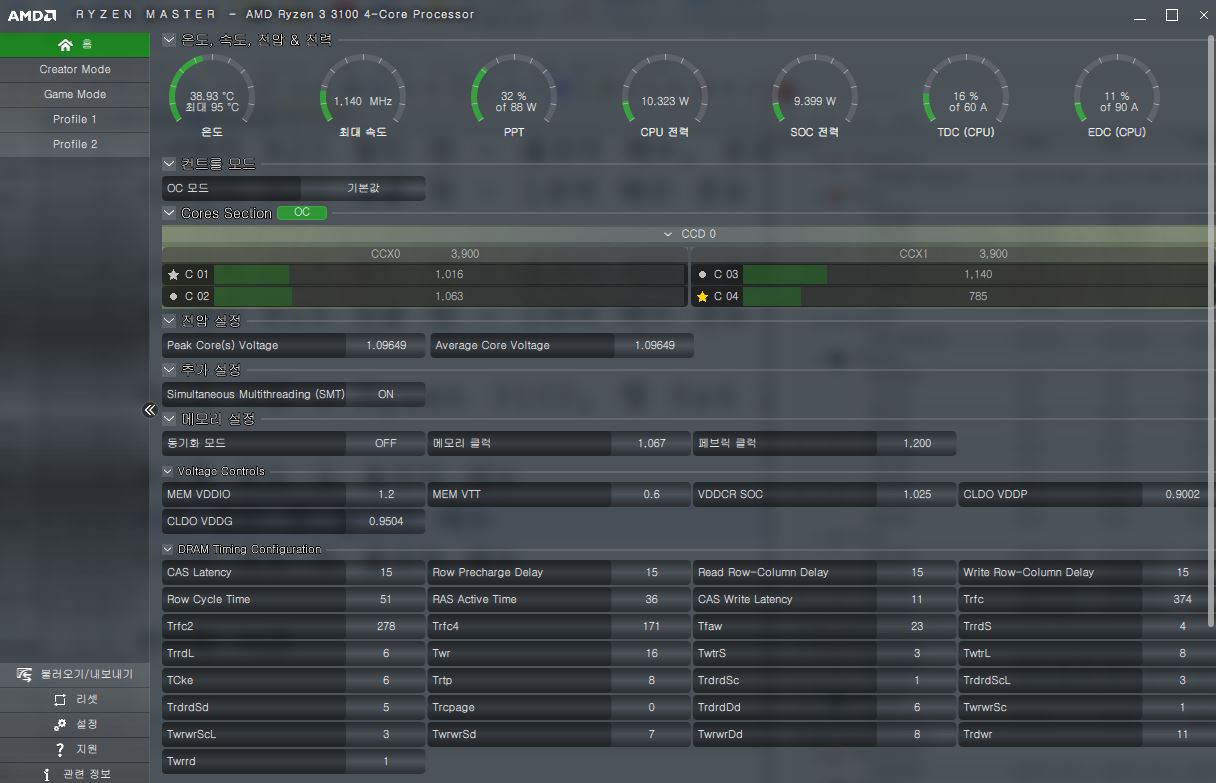Toggle sync mode (동기화 모드) OFF value
The image size is (1216, 783).
point(385,443)
